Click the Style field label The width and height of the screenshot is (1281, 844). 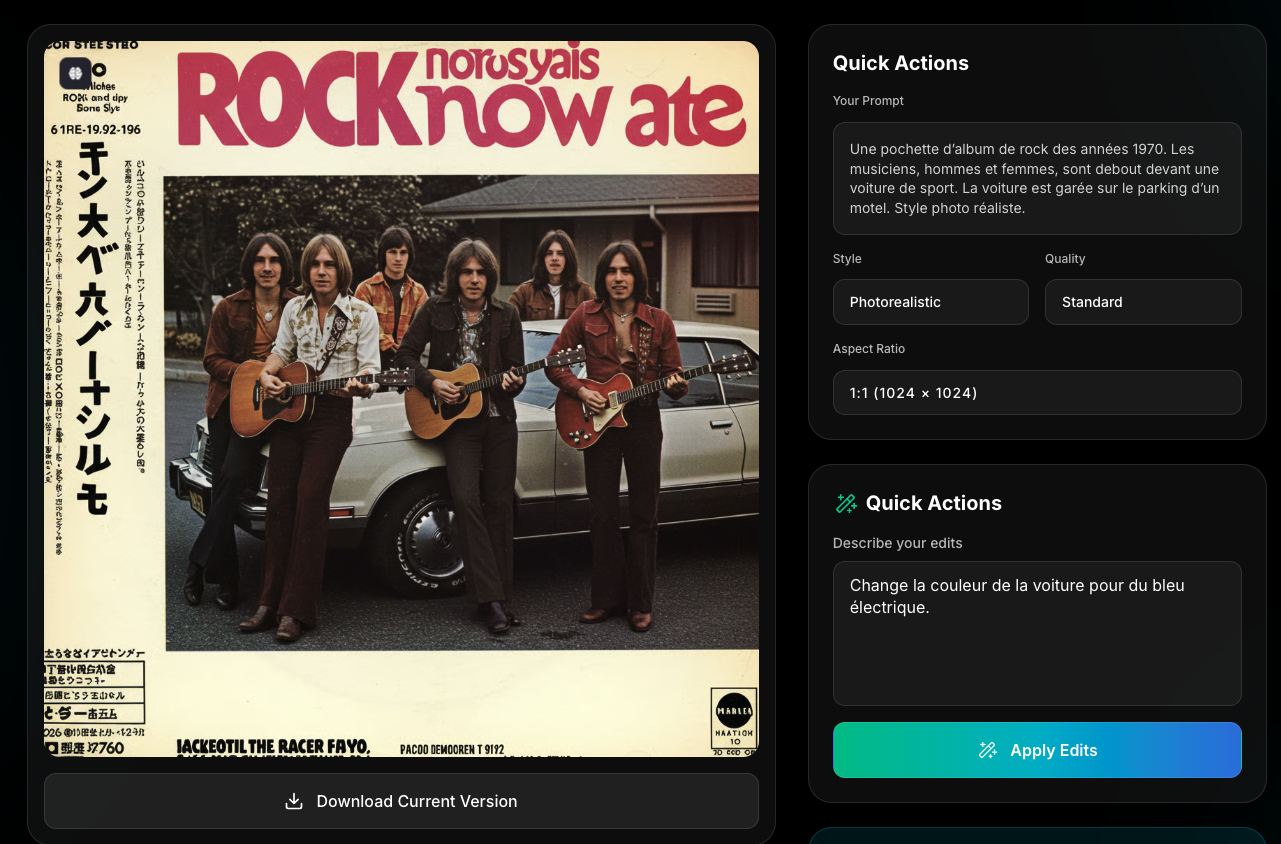847,259
